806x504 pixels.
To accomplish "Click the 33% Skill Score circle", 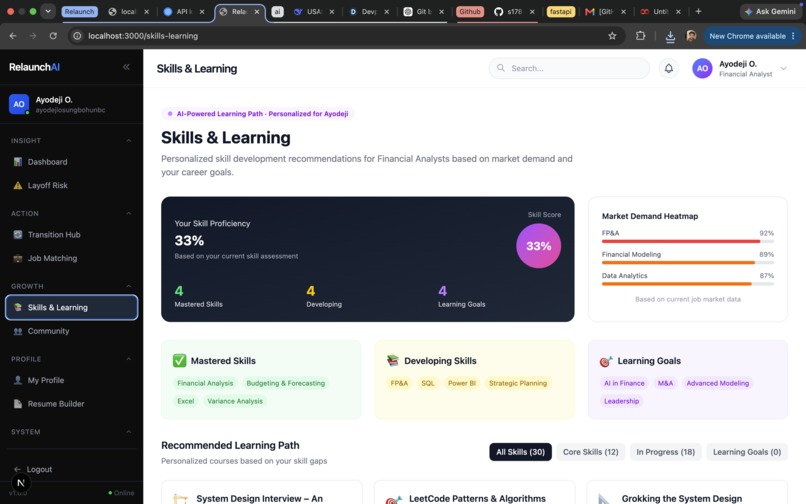I will coord(538,246).
